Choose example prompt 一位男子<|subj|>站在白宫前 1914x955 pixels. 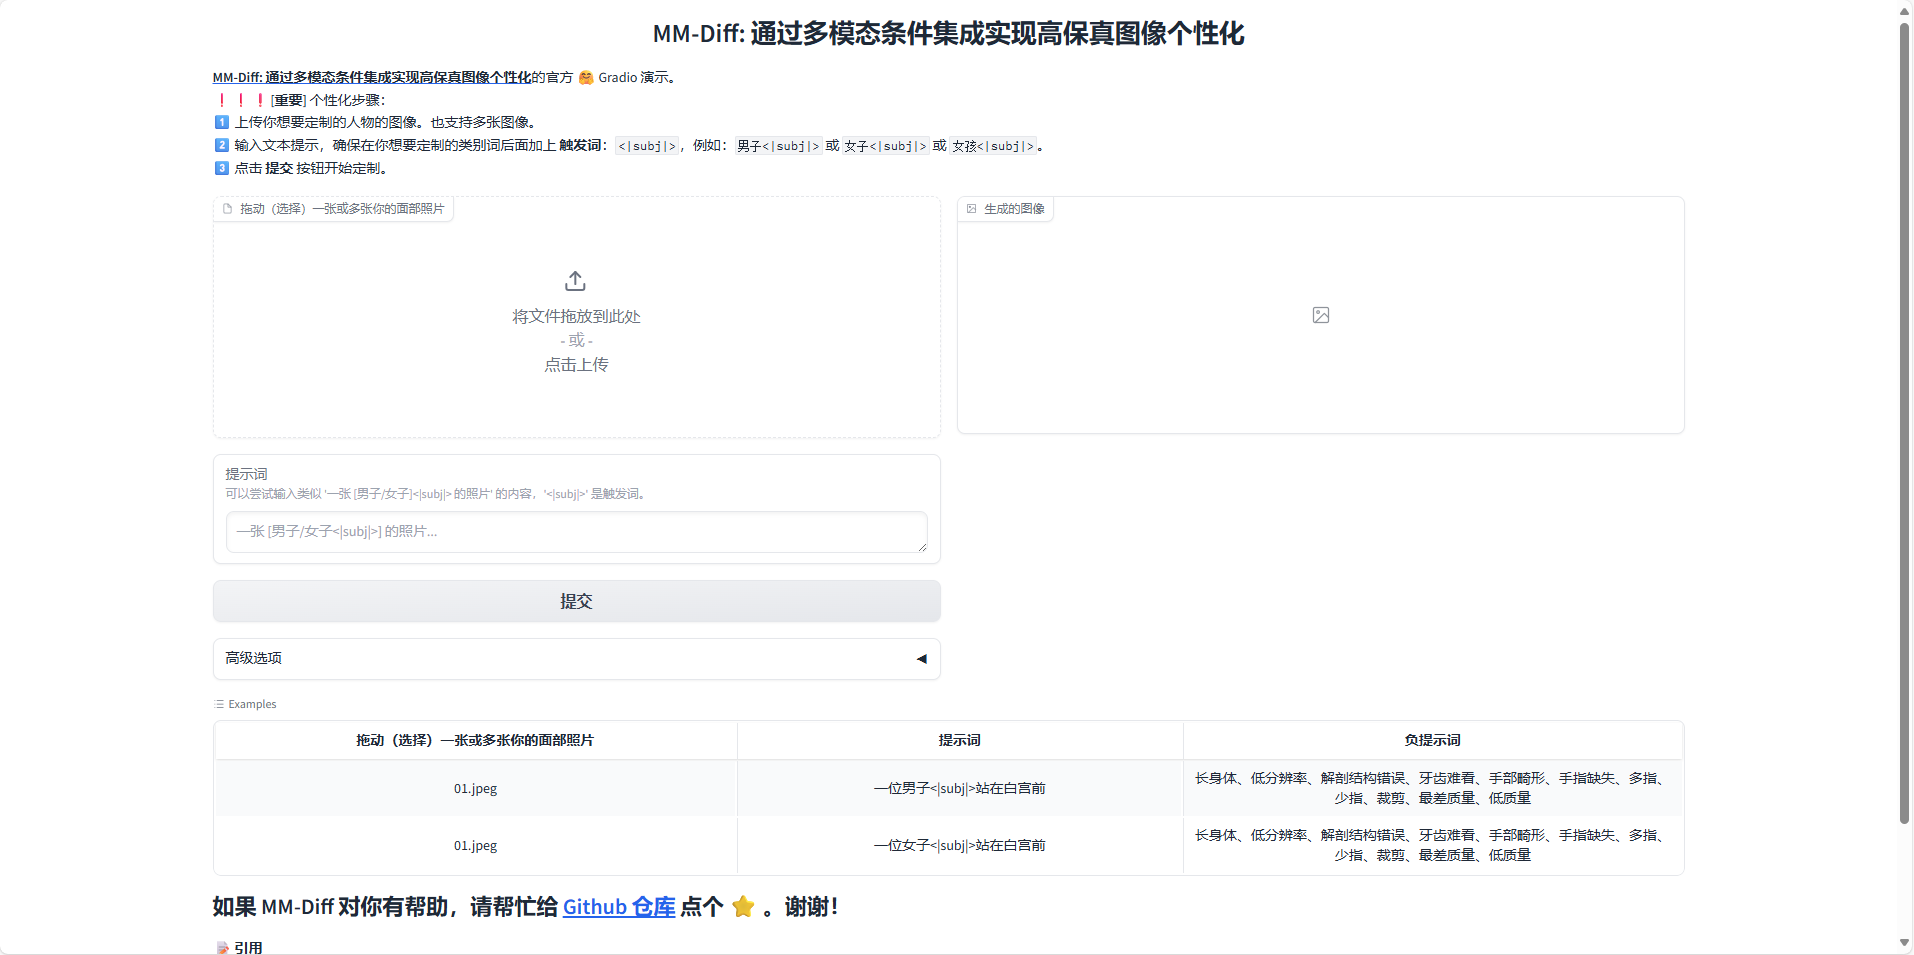click(960, 789)
